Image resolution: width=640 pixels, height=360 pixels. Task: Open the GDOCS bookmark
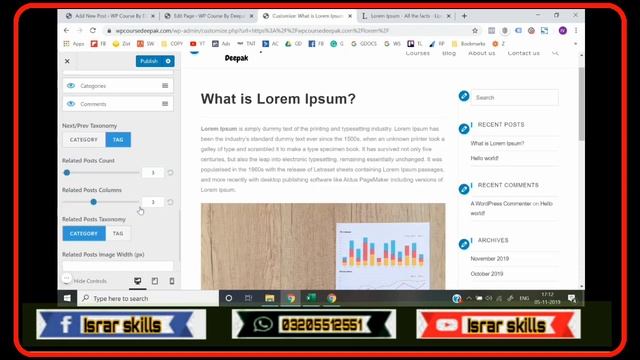pos(364,44)
